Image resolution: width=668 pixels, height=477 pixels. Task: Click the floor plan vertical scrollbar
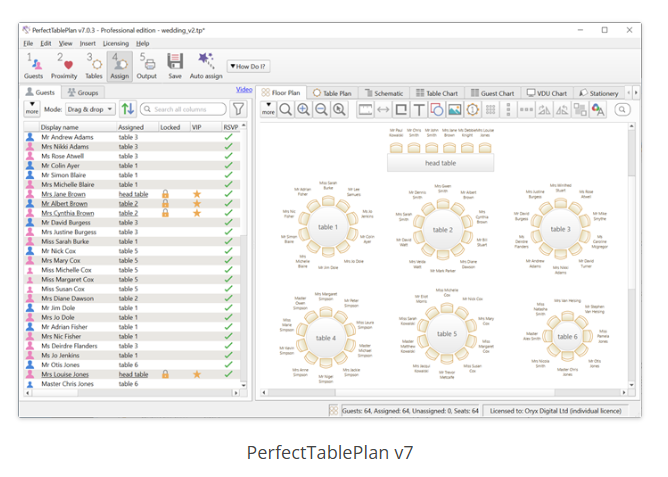click(x=632, y=256)
